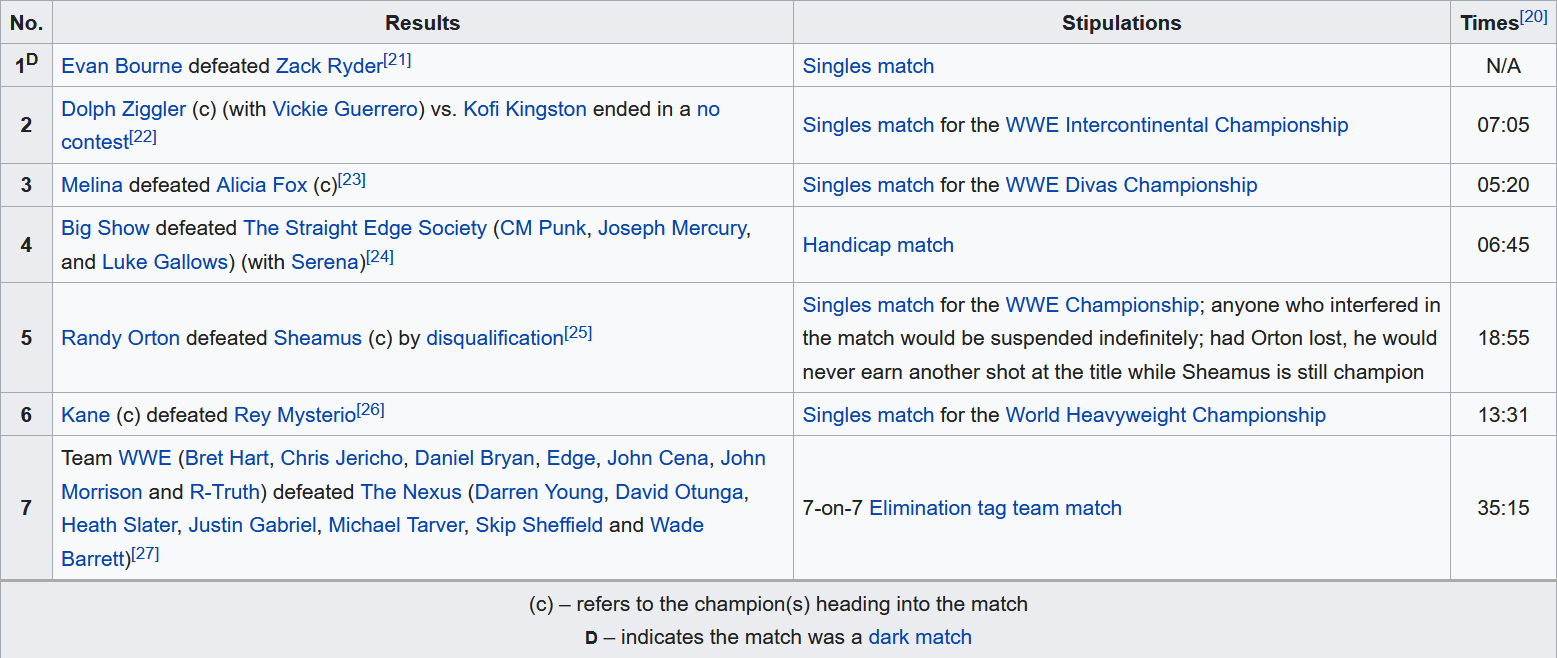1557x658 pixels.
Task: Open the Rey Mysterio link
Action: tap(295, 415)
